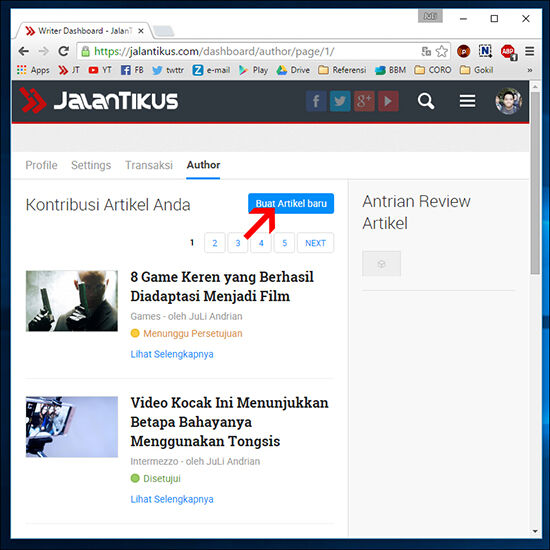The width and height of the screenshot is (550, 550).
Task: Go to pagination page 3
Action: pyautogui.click(x=238, y=243)
